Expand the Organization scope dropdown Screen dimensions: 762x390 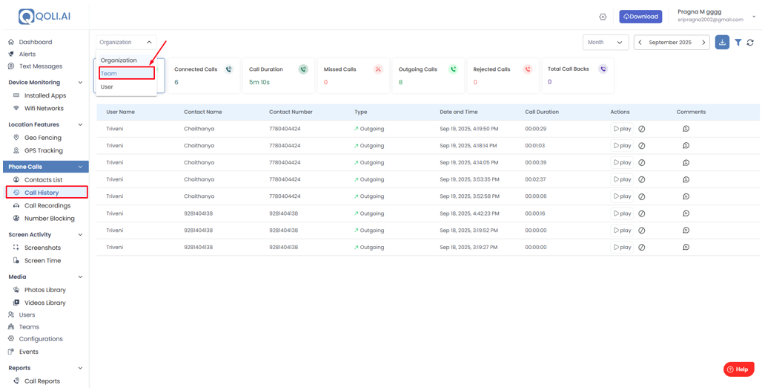coord(126,42)
